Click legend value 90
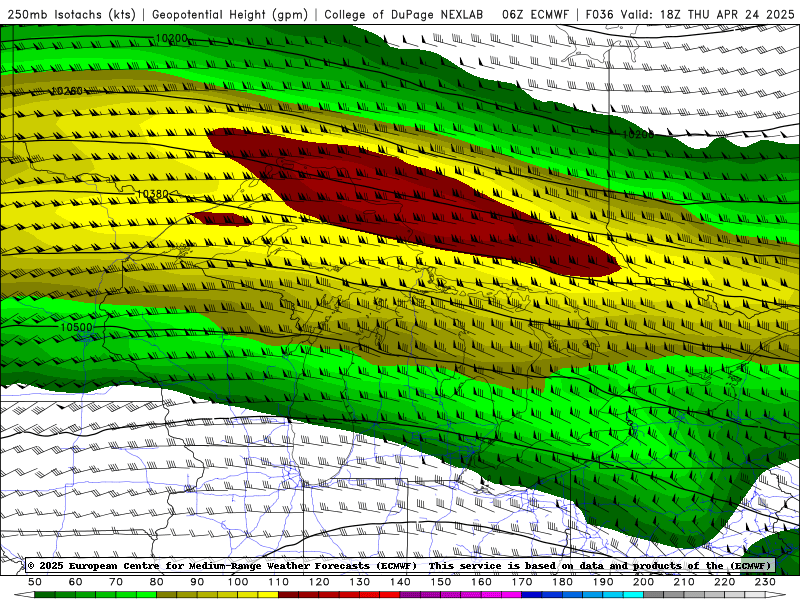The image size is (800, 600). [x=197, y=582]
